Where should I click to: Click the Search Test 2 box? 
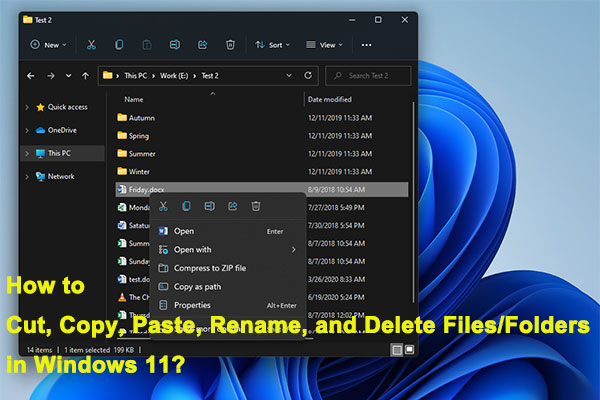368,76
